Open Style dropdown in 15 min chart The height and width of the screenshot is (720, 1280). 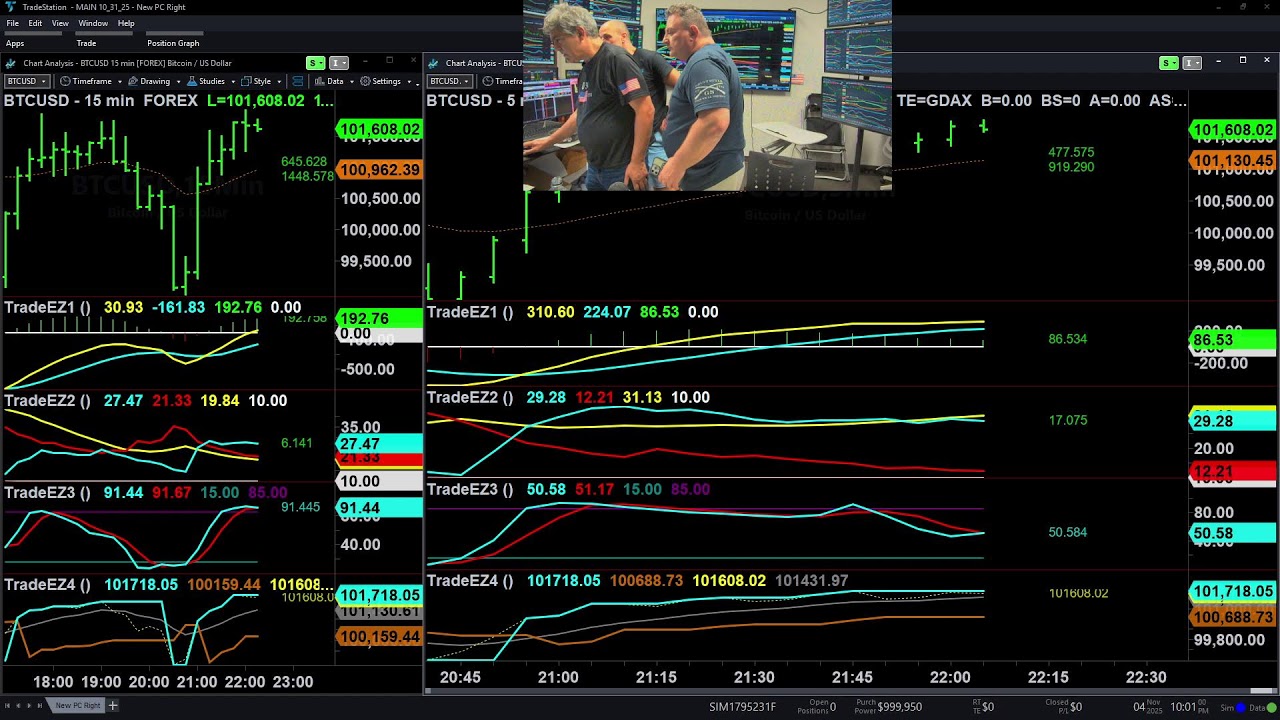coord(259,81)
